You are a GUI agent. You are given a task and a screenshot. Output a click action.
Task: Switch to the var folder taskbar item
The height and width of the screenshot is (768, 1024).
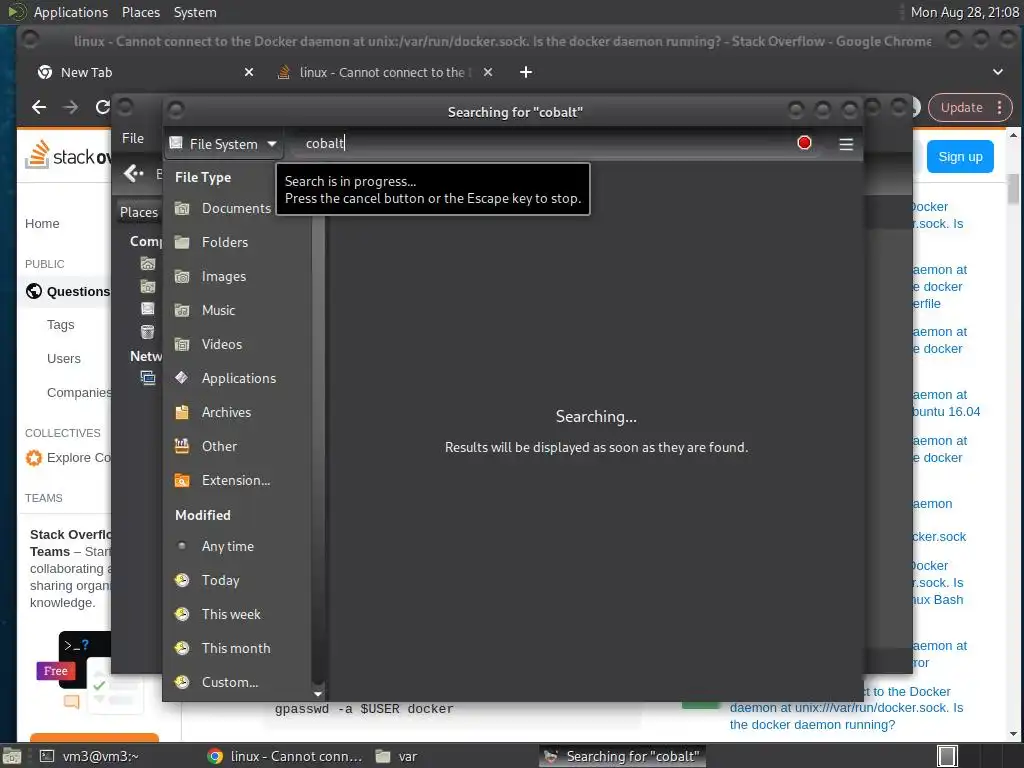click(x=397, y=756)
